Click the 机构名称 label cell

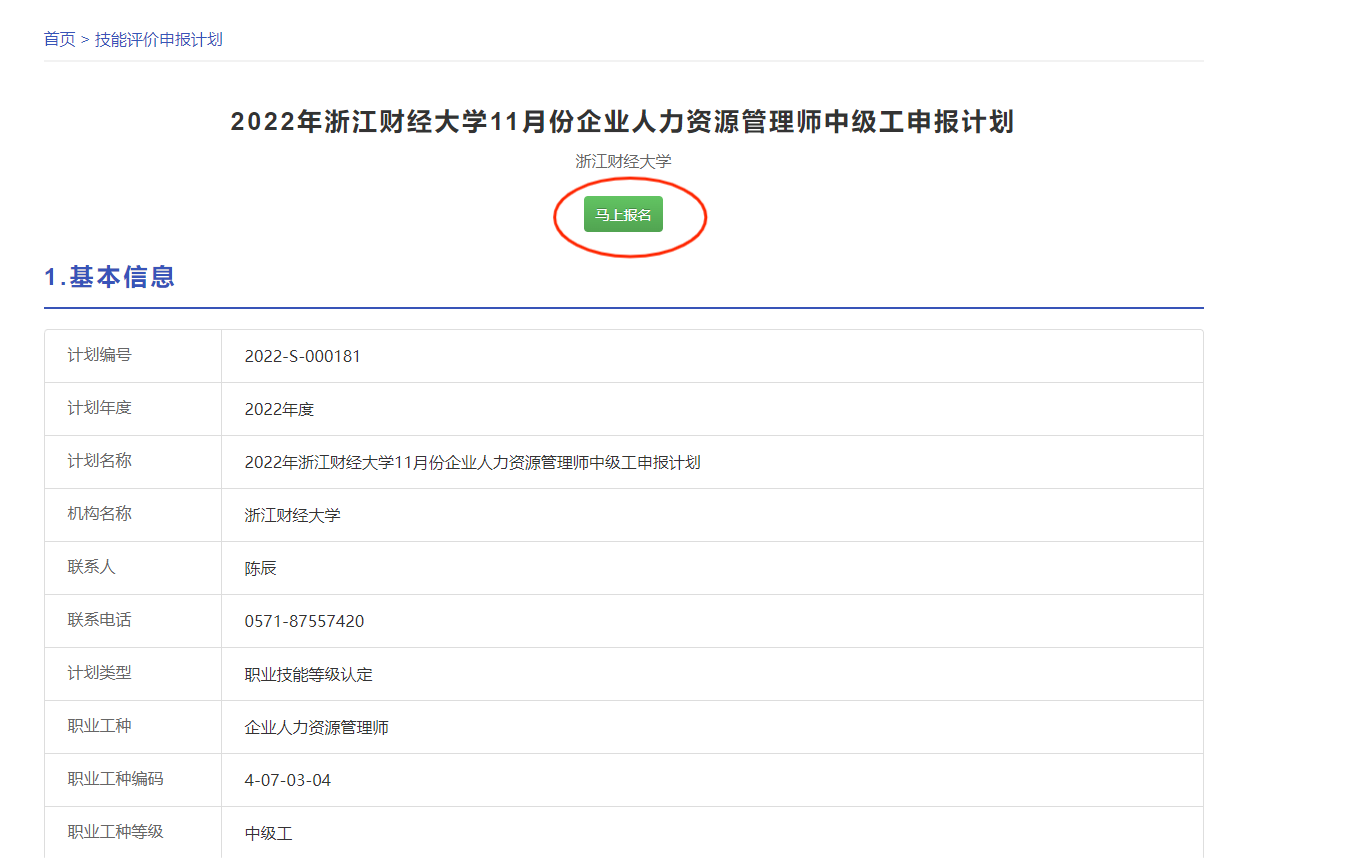click(133, 515)
